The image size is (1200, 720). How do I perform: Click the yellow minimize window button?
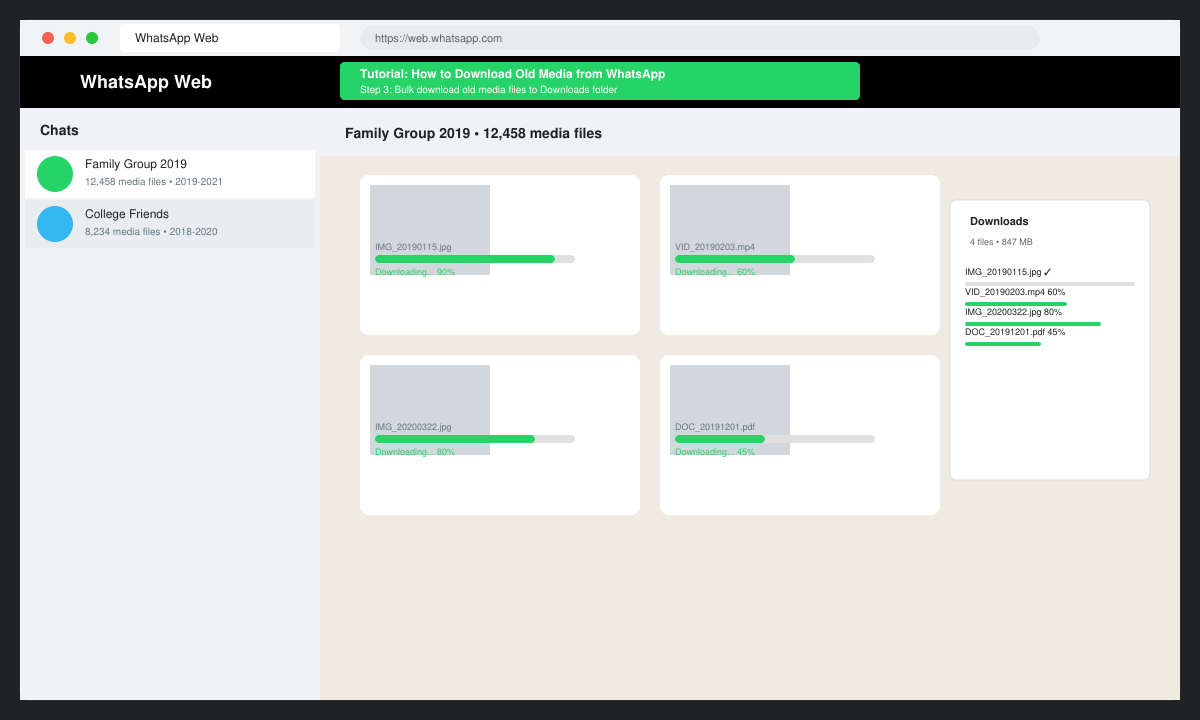(x=70, y=38)
